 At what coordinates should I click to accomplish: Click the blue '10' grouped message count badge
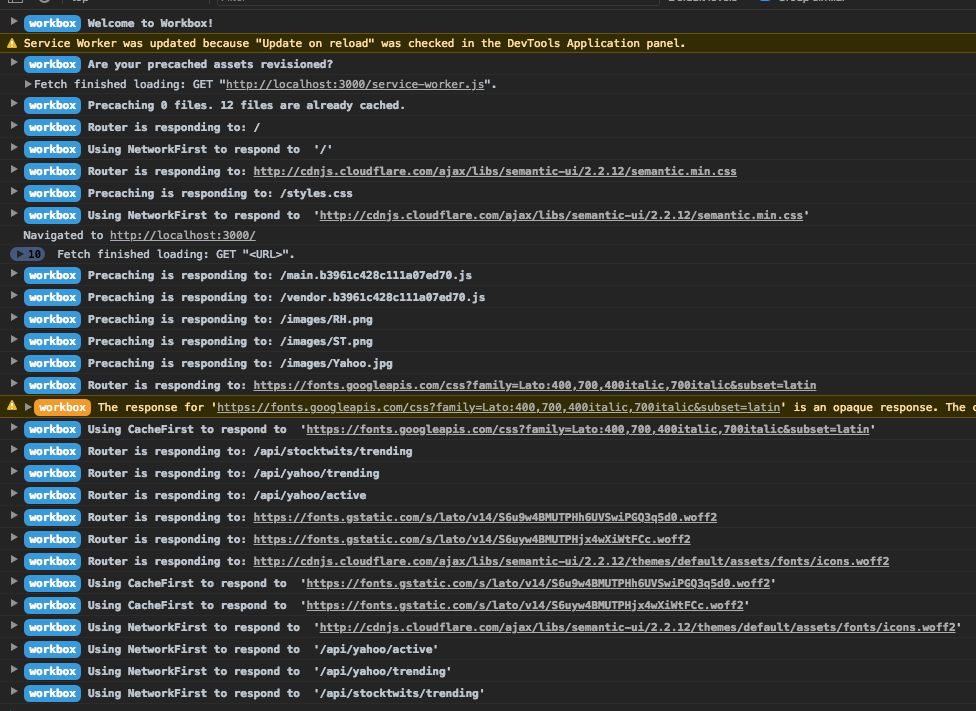(x=27, y=254)
